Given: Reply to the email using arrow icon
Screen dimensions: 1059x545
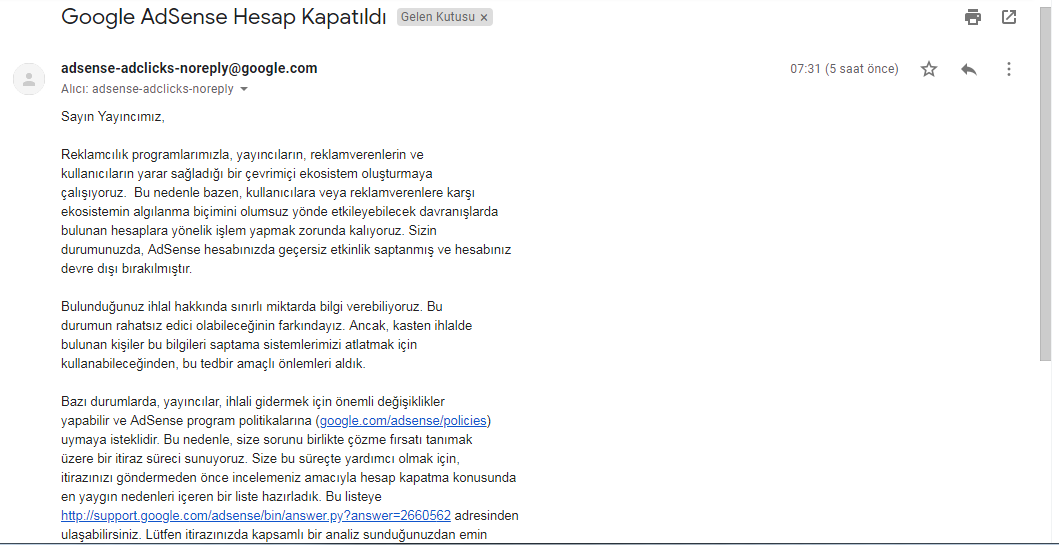Looking at the screenshot, I should pos(968,69).
